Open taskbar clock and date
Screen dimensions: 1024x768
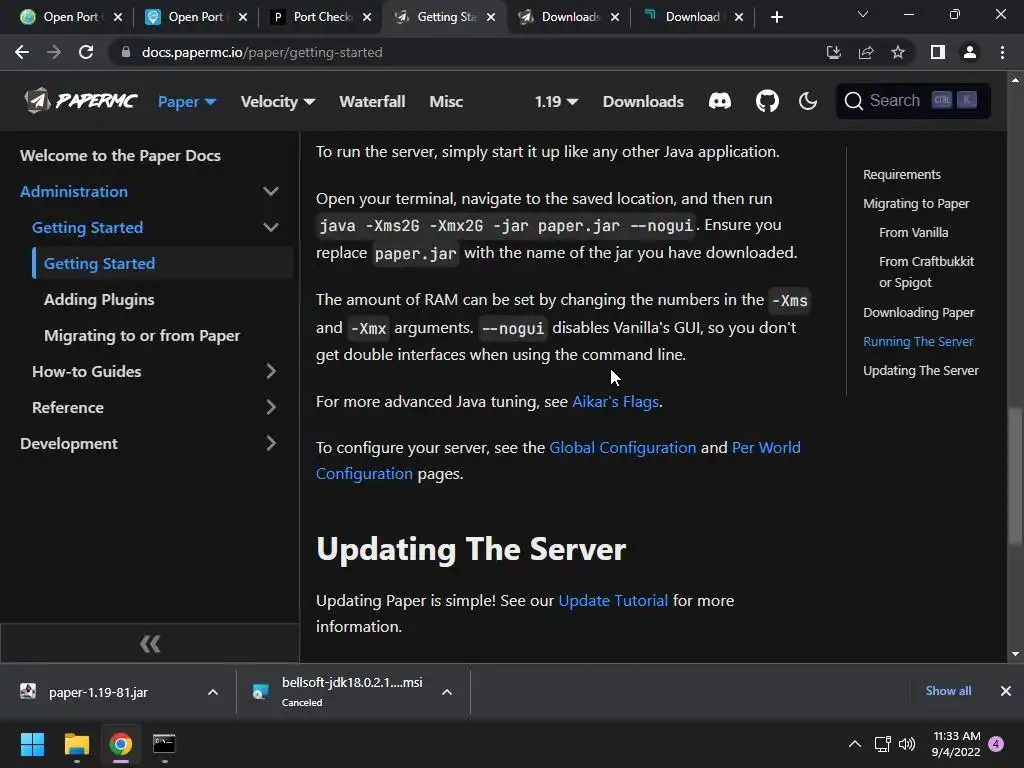pos(956,744)
